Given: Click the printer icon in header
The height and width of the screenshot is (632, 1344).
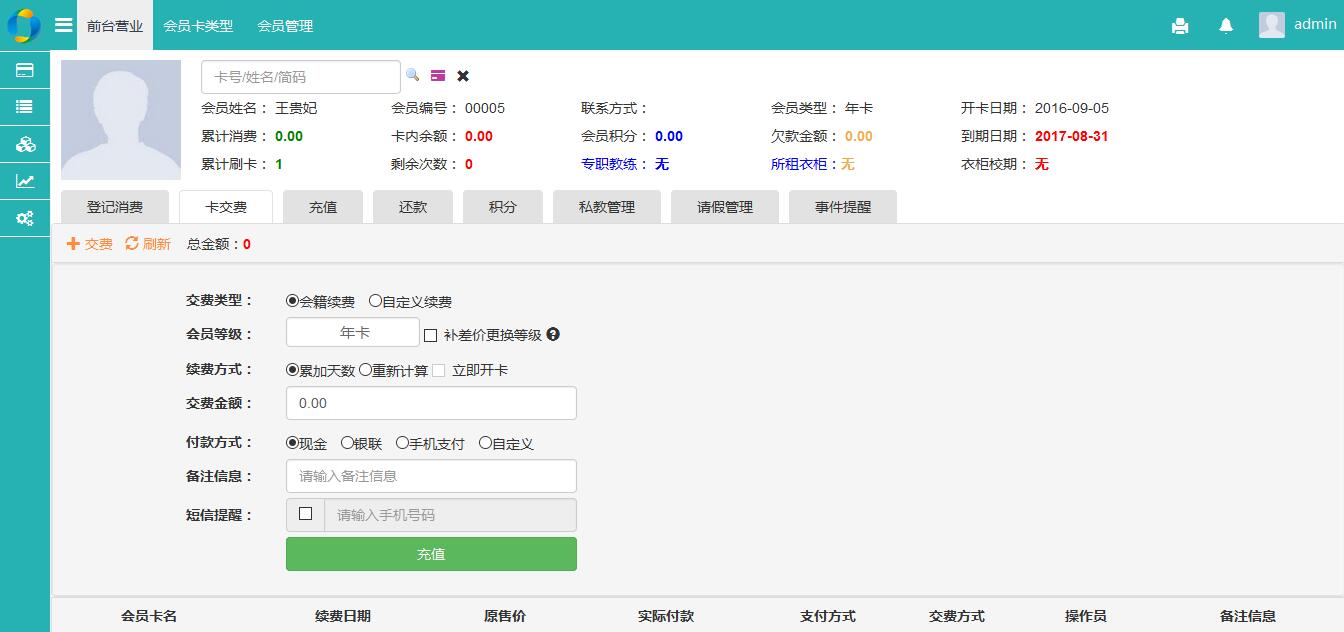Looking at the screenshot, I should pyautogui.click(x=1180, y=26).
